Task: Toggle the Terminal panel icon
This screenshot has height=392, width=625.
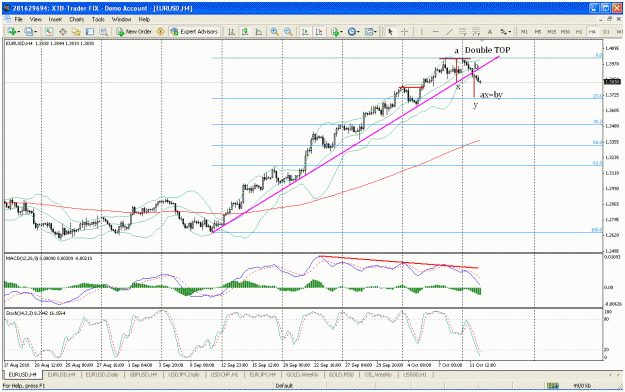Action: pos(90,32)
